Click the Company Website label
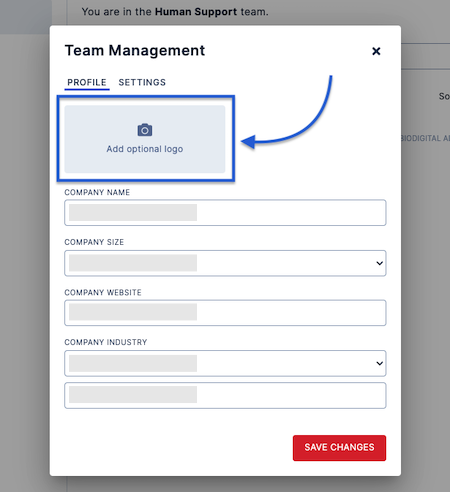Viewport: 450px width, 492px height. [x=103, y=292]
